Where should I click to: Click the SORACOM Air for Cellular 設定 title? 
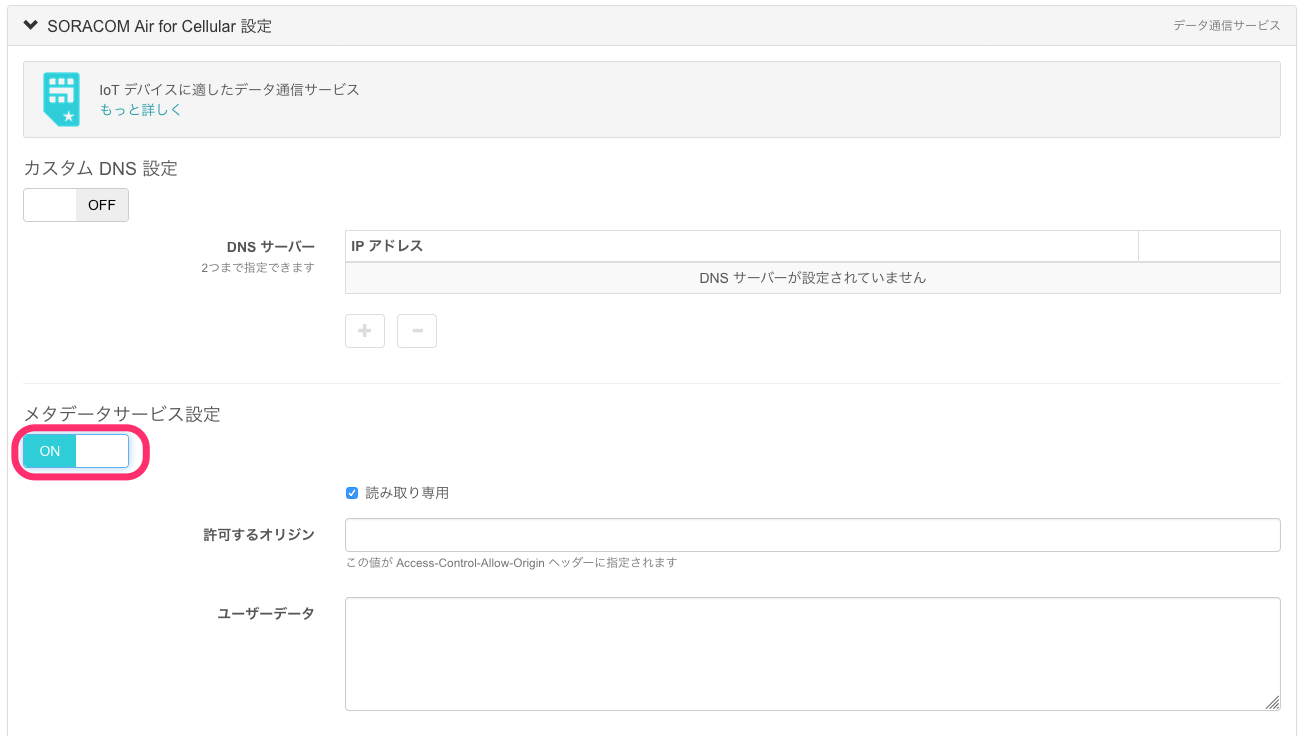click(155, 24)
